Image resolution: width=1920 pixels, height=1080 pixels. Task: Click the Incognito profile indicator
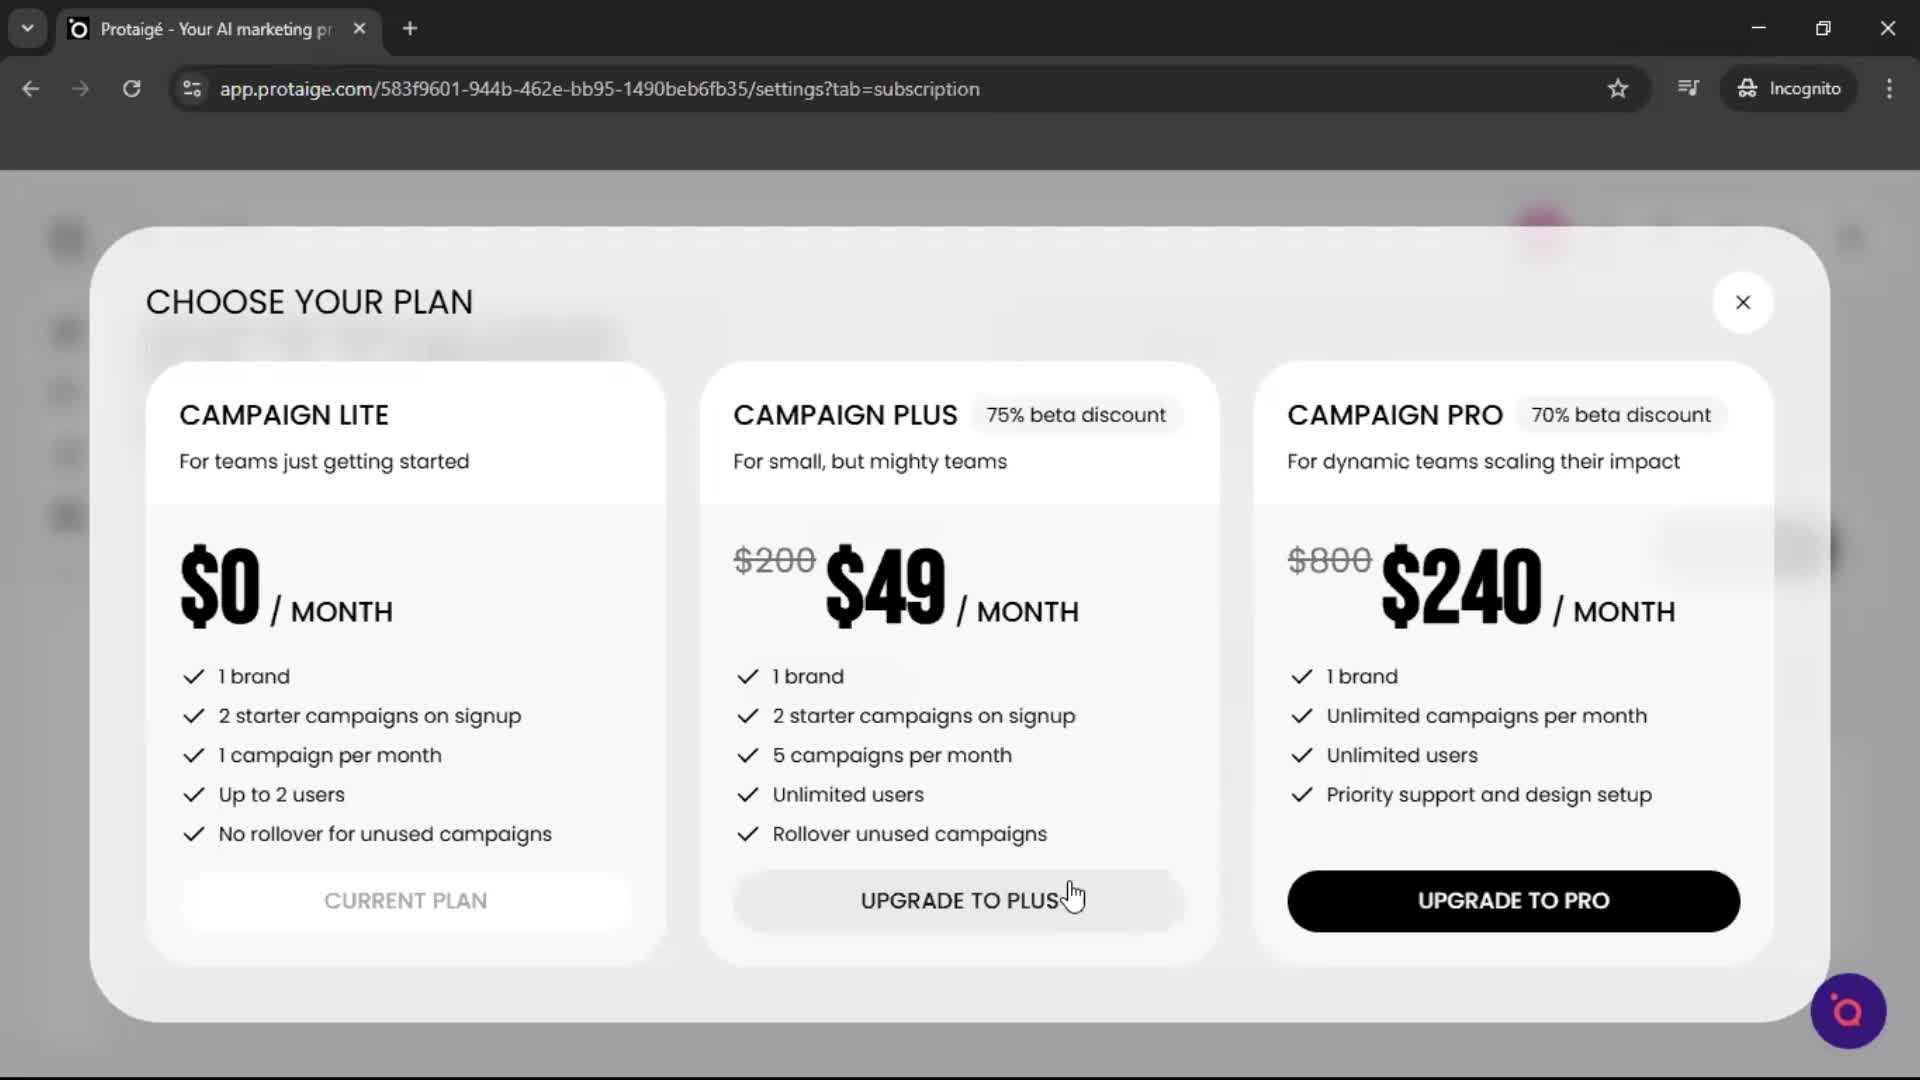click(1789, 89)
